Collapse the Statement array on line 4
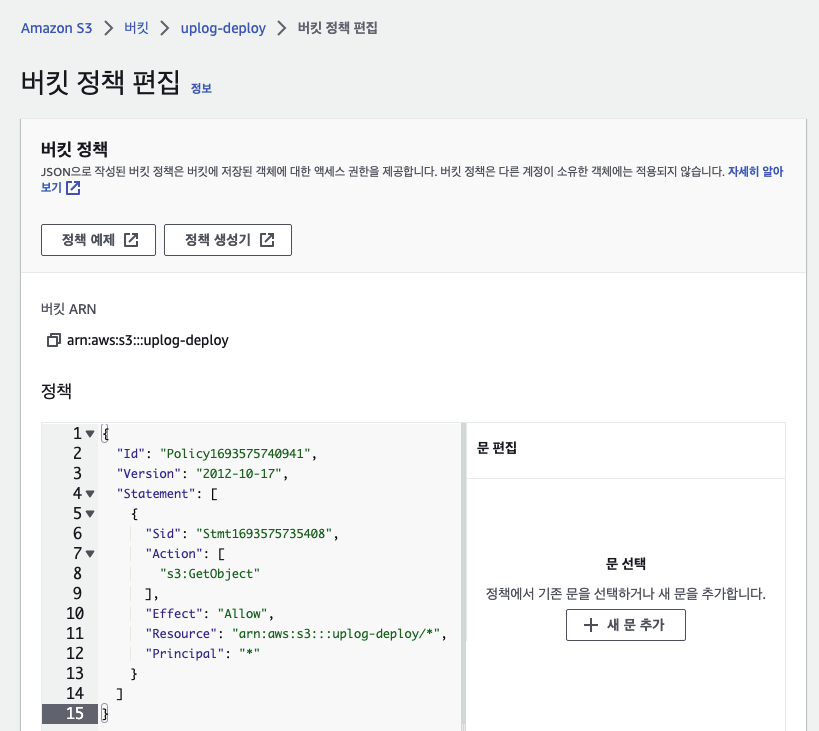This screenshot has height=731, width=819. [x=90, y=493]
